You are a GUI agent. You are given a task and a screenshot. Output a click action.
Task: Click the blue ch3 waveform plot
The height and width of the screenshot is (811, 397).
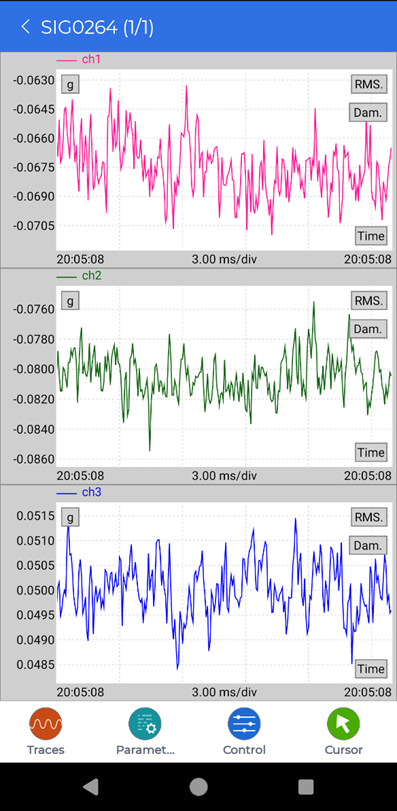click(x=223, y=592)
